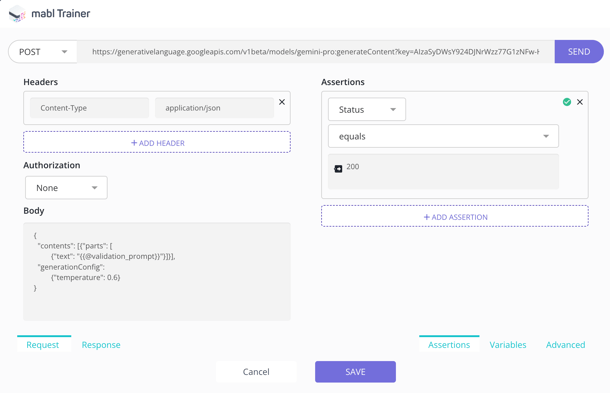Click the Body section label
This screenshot has width=610, height=393.
[x=34, y=211]
